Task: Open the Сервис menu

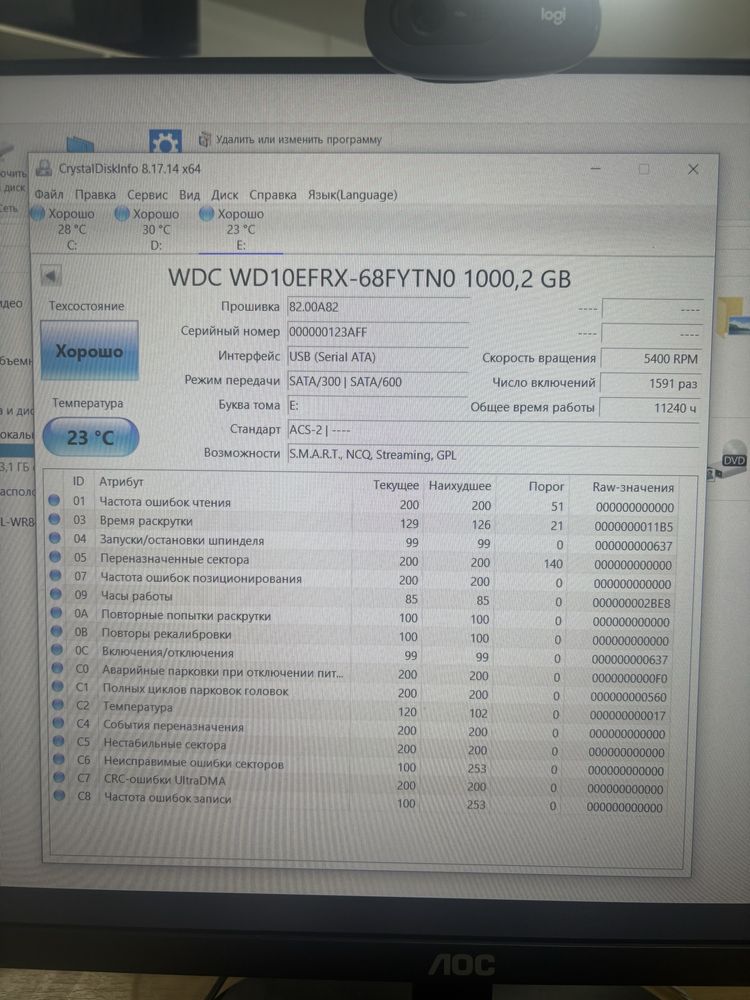Action: point(147,195)
